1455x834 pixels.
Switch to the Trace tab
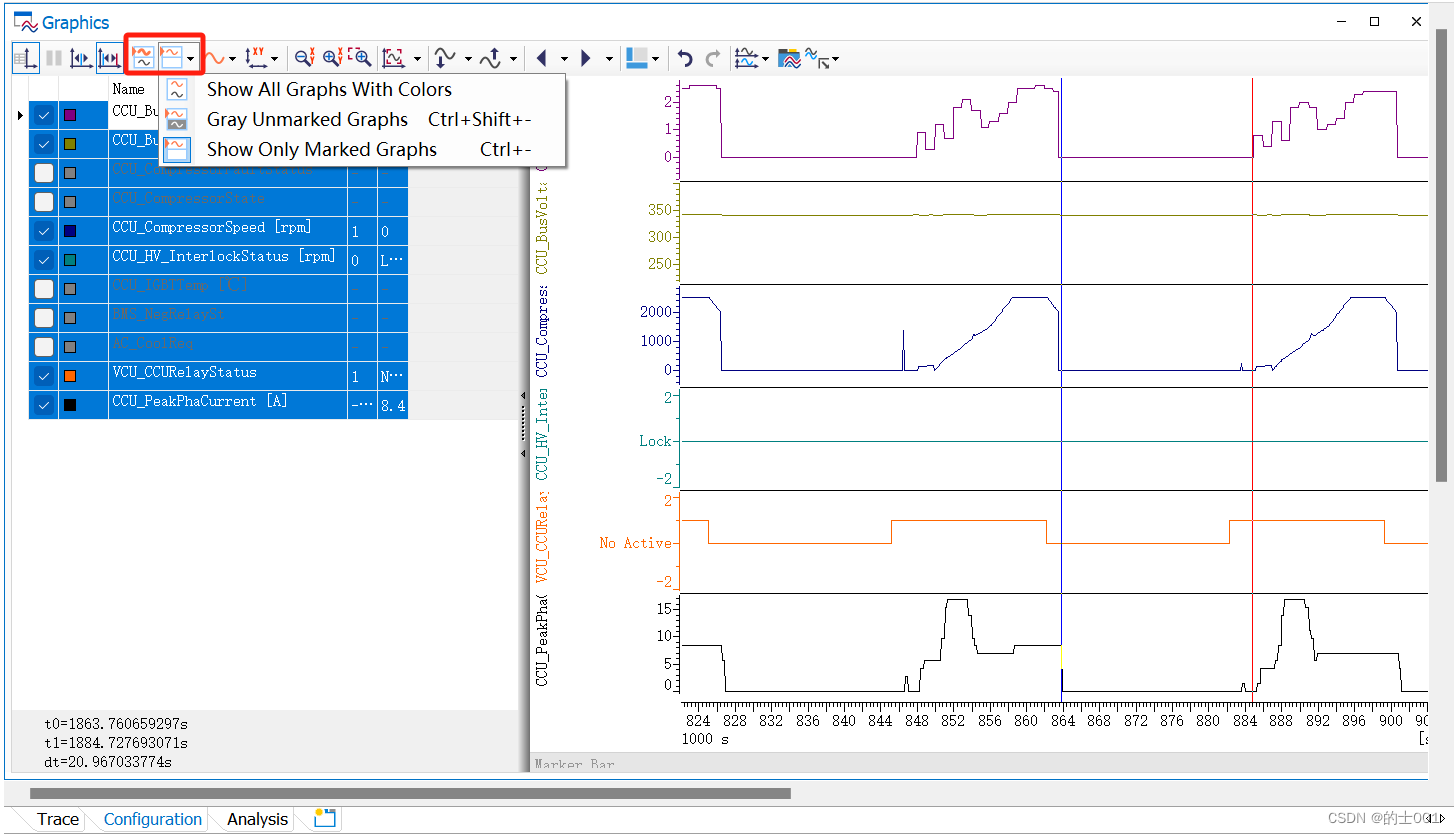click(58, 819)
